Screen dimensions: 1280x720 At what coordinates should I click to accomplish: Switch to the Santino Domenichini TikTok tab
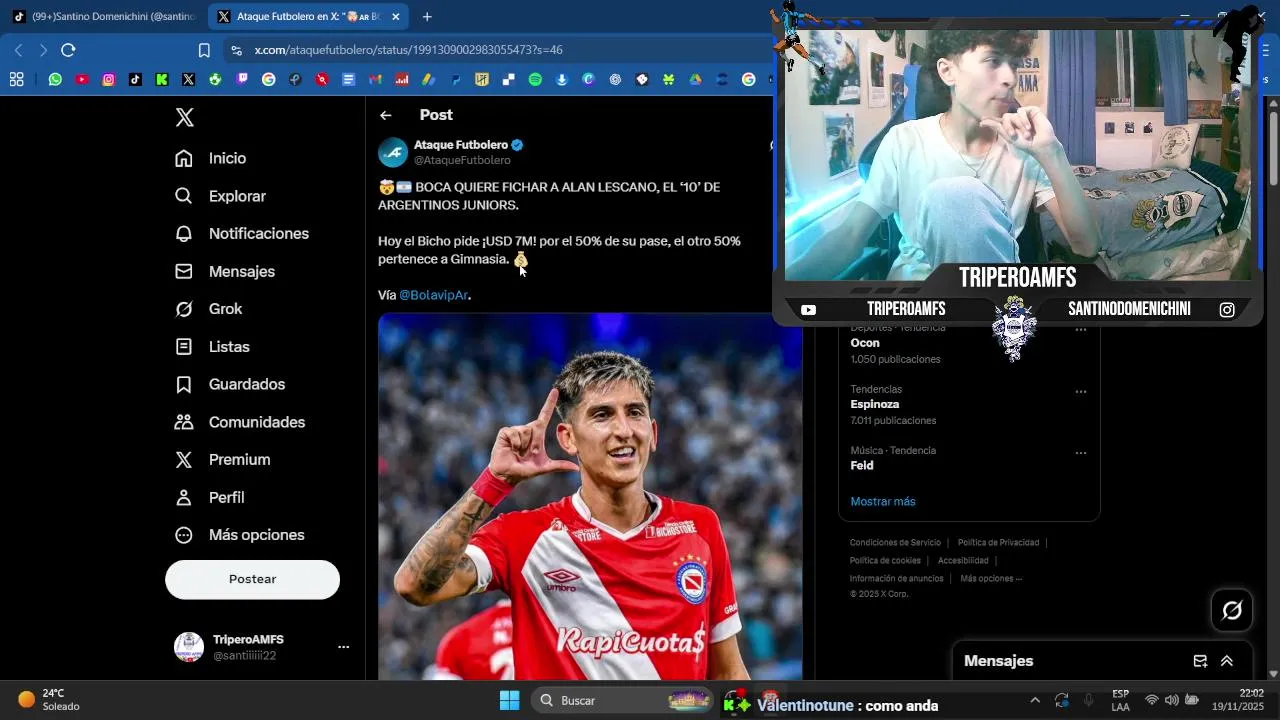point(103,16)
